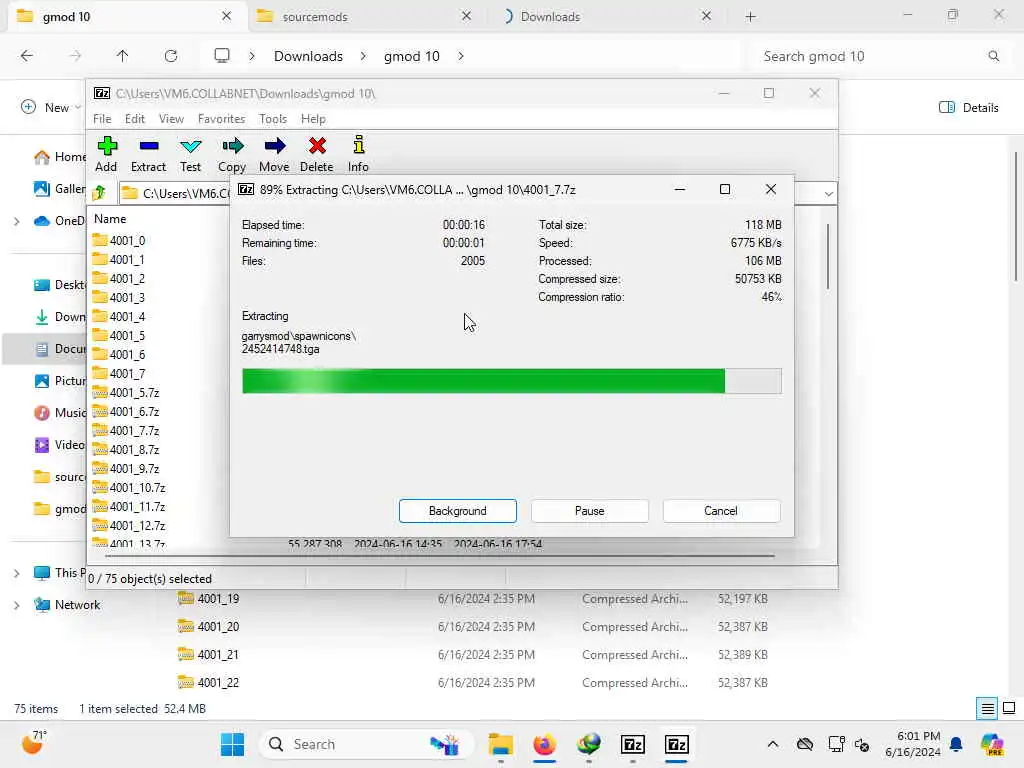Select the 4001_0 folder in 7-Zip list
Screen dimensions: 1024x768
[x=119, y=240]
